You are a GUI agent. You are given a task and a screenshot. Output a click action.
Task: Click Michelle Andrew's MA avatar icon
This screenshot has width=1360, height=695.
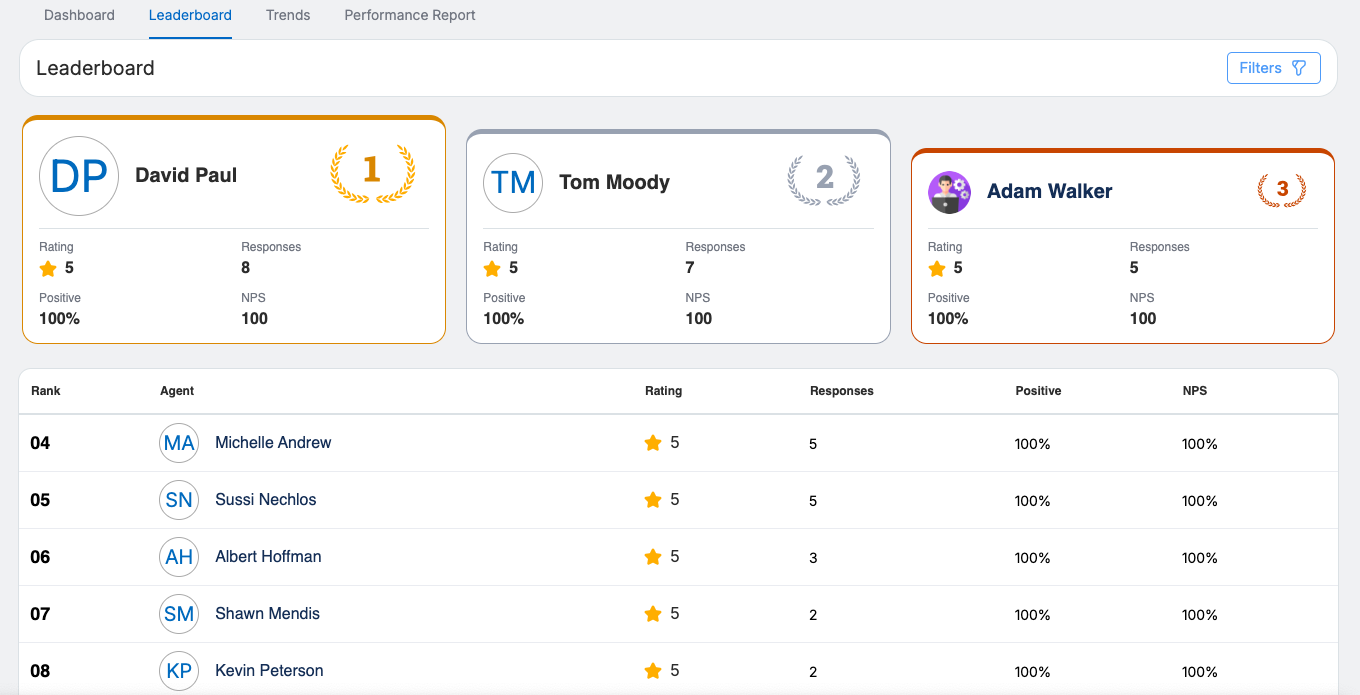pyautogui.click(x=179, y=443)
